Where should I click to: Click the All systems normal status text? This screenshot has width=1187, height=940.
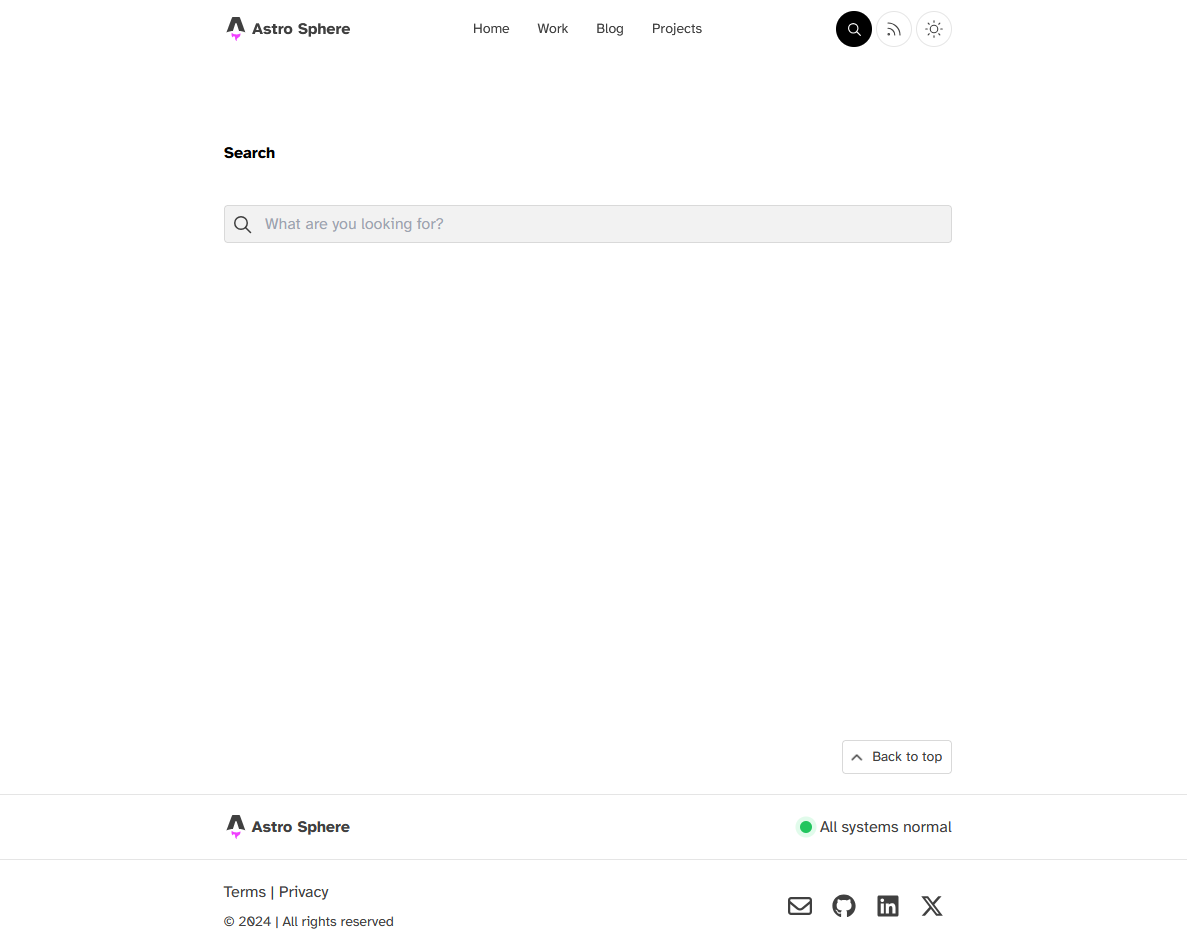(x=886, y=827)
